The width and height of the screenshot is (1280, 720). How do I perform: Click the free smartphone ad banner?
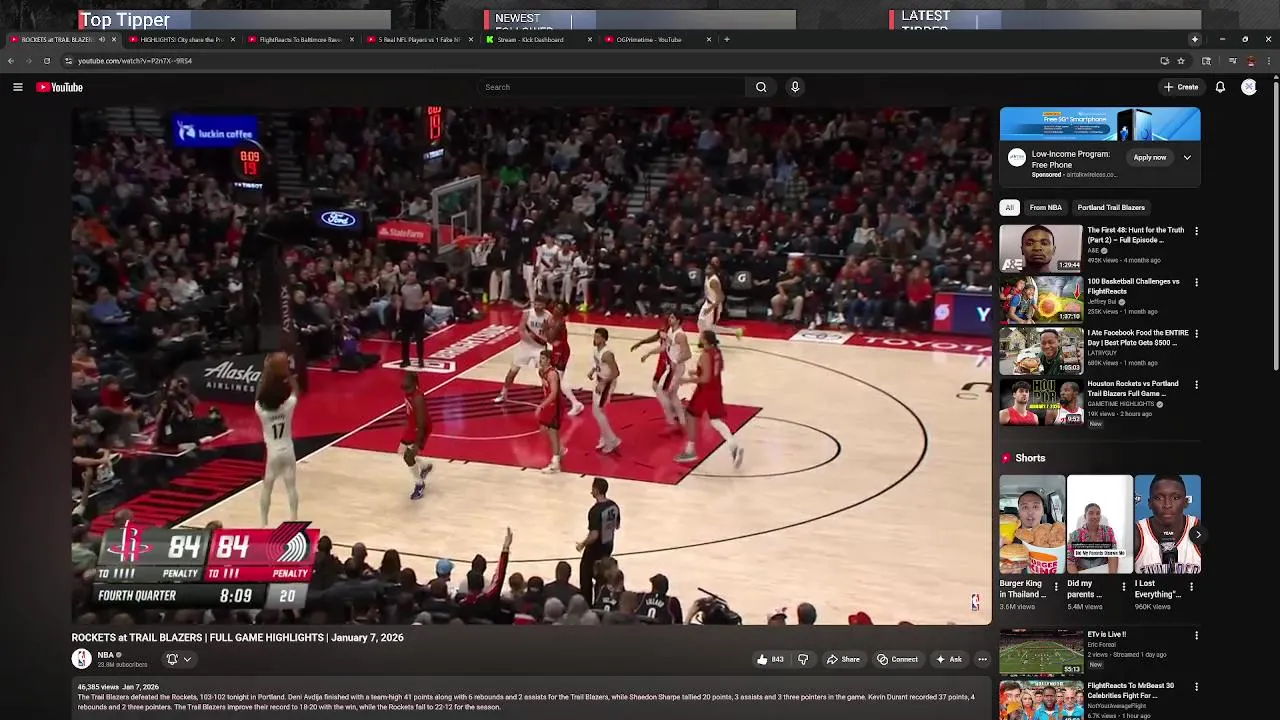tap(1100, 125)
